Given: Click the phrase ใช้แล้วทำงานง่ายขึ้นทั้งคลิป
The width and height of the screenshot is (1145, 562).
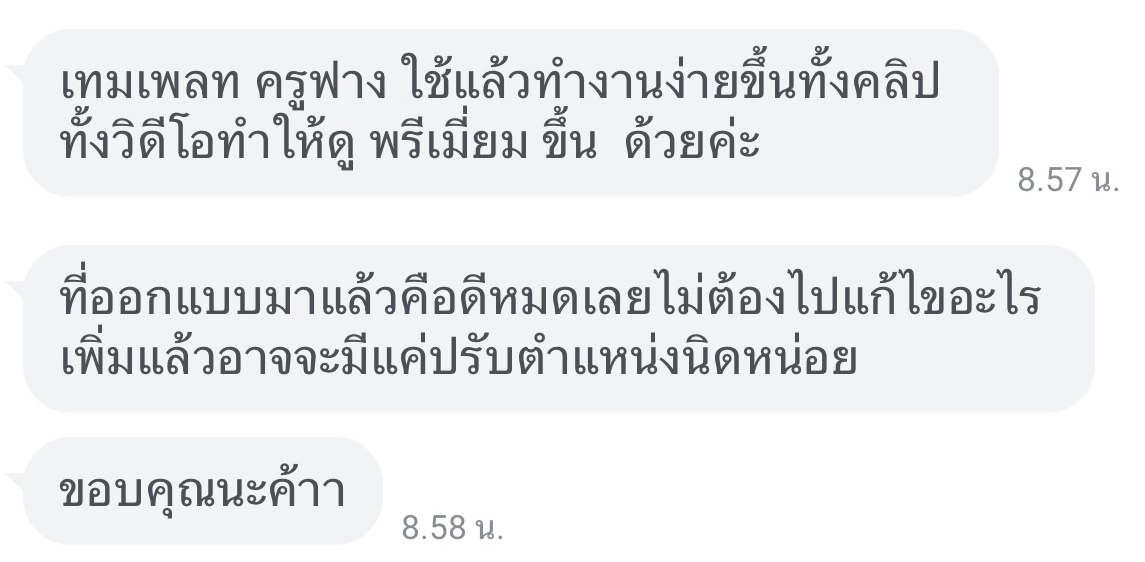Looking at the screenshot, I should pos(671,82).
